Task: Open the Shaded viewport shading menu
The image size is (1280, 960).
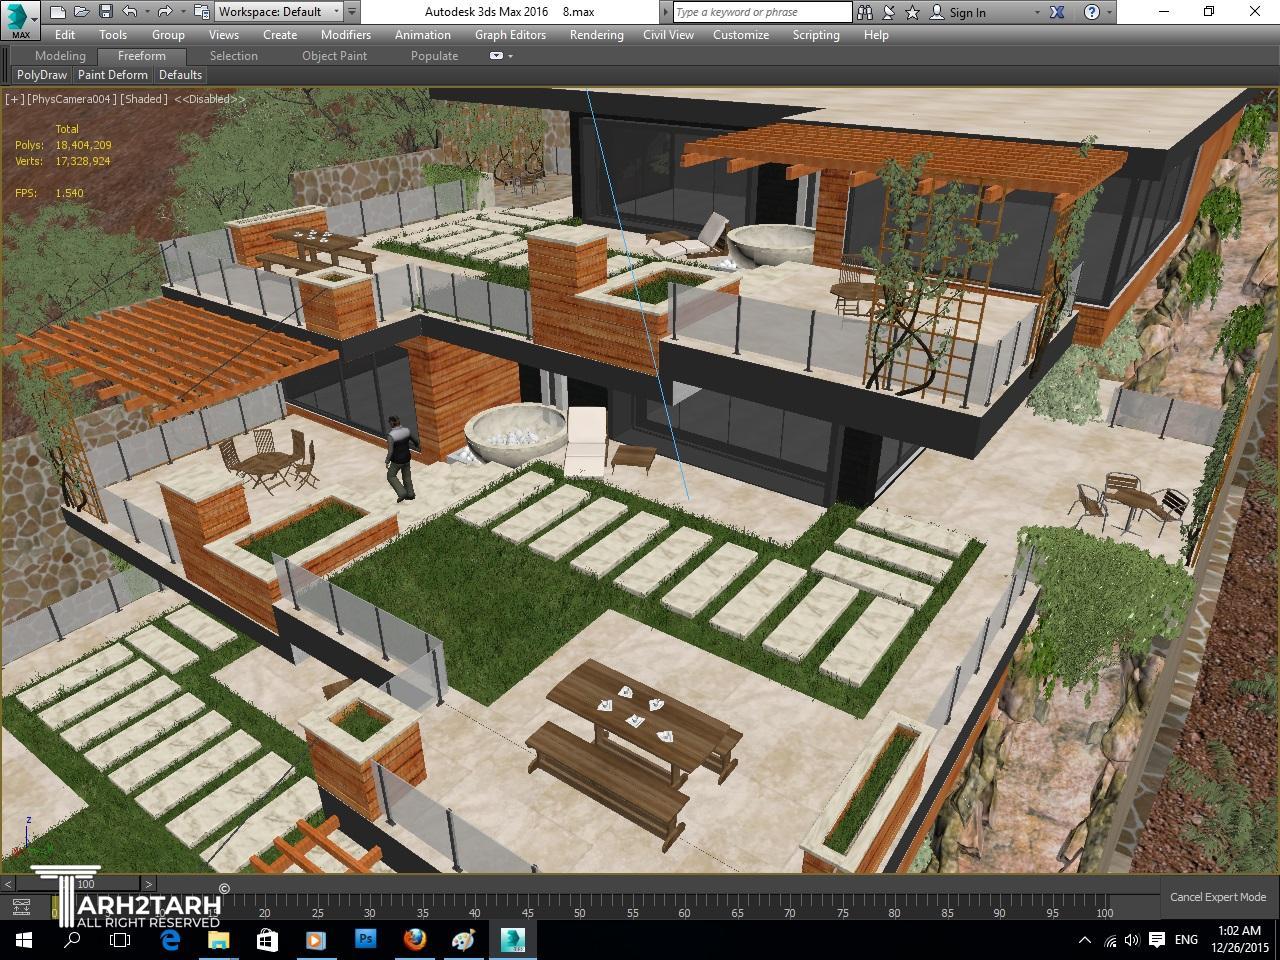Action: pyautogui.click(x=145, y=99)
